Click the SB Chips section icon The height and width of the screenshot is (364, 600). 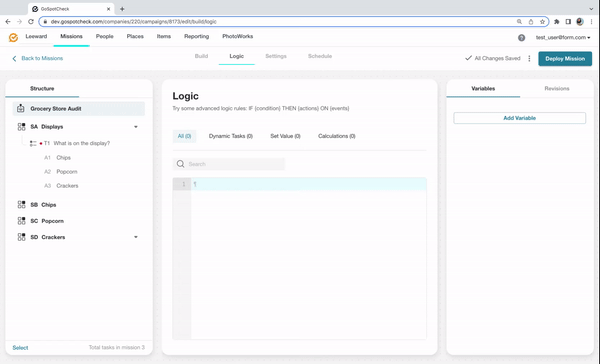point(21,205)
